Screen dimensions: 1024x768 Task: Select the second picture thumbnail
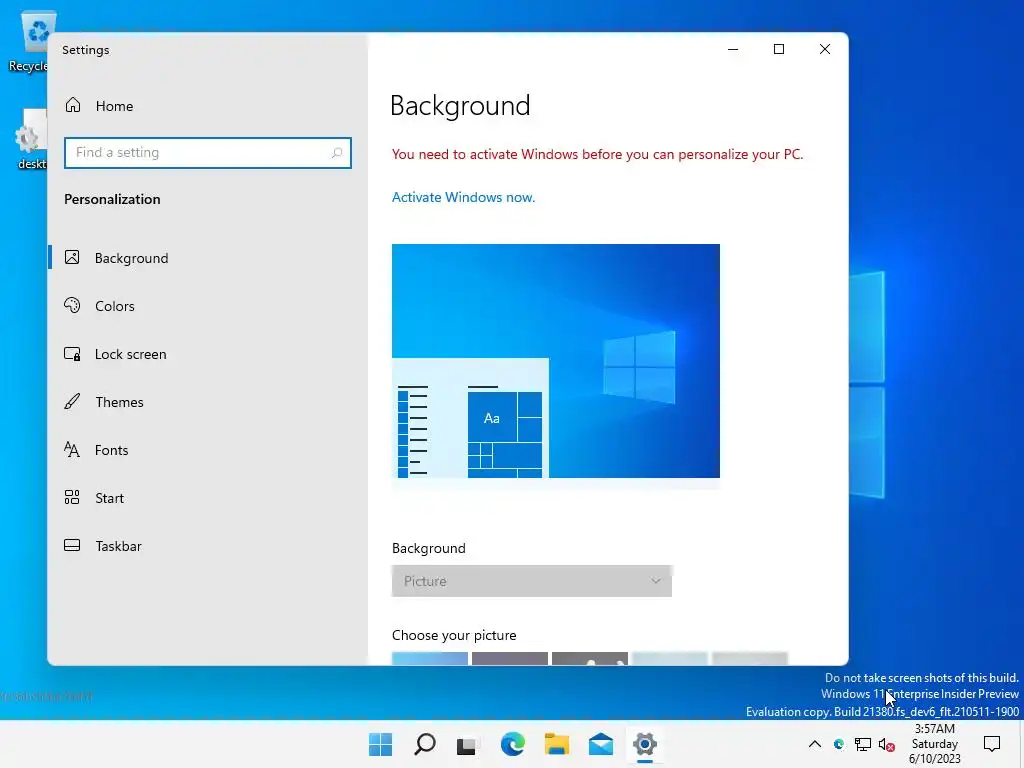(x=509, y=658)
